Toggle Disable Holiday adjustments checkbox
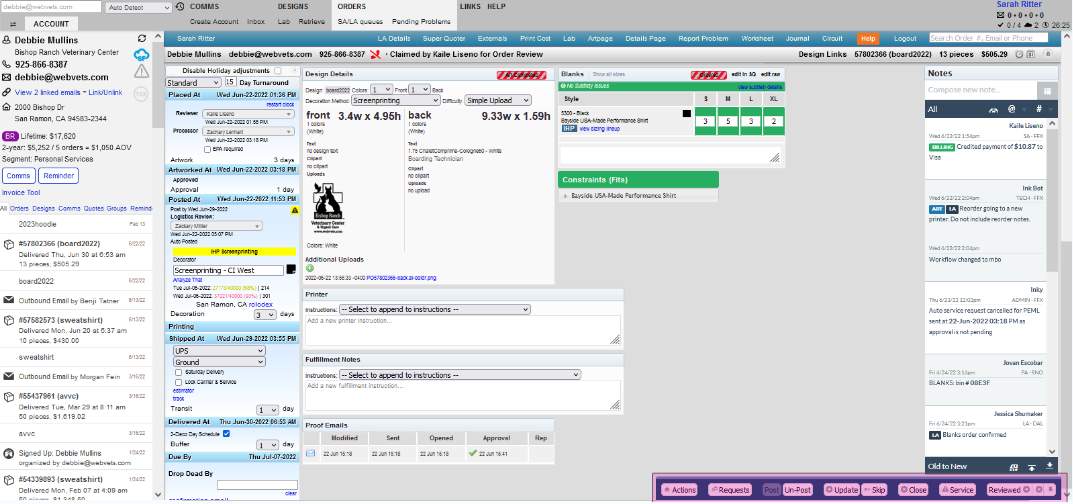The height and width of the screenshot is (504, 1073). (277, 71)
